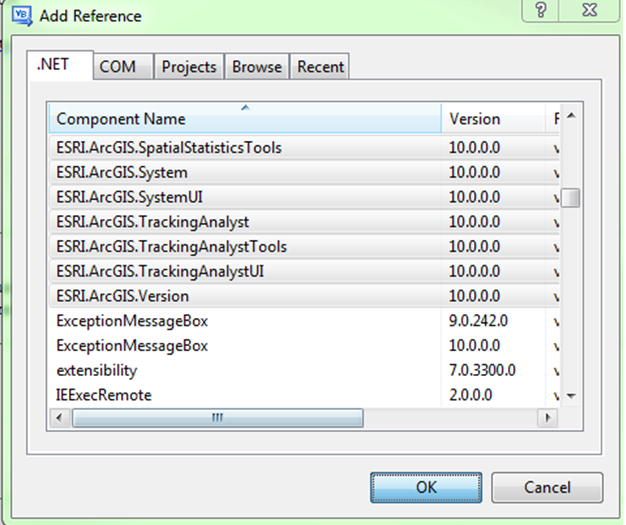
Task: Click the vertical scrollbar up arrow
Action: point(571,116)
